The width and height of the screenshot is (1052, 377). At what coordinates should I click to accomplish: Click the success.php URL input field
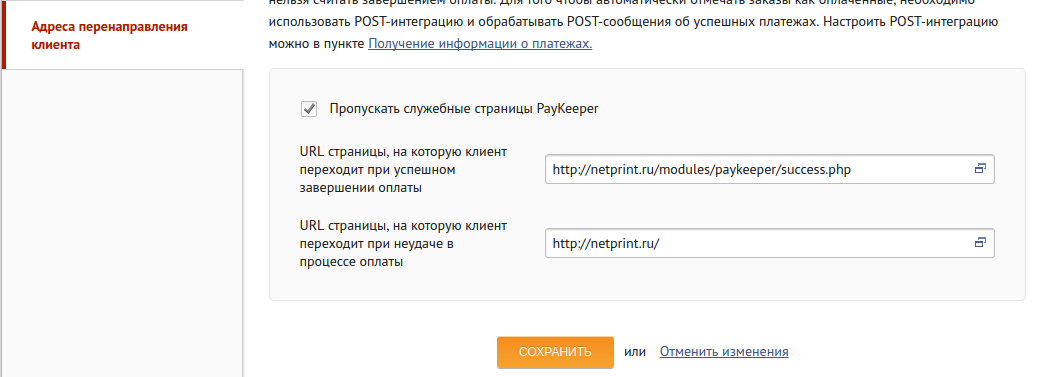pyautogui.click(x=770, y=169)
